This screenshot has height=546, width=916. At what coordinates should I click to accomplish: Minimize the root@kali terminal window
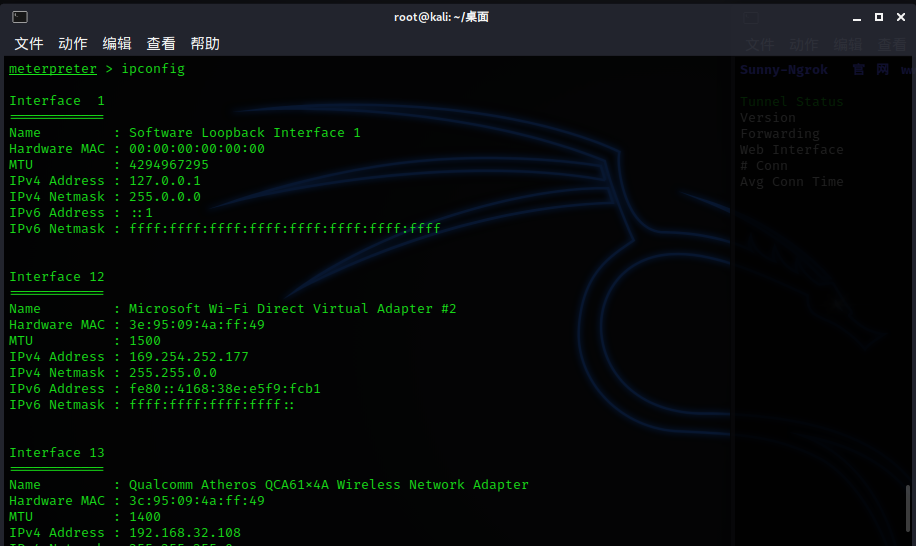pyautogui.click(x=856, y=18)
